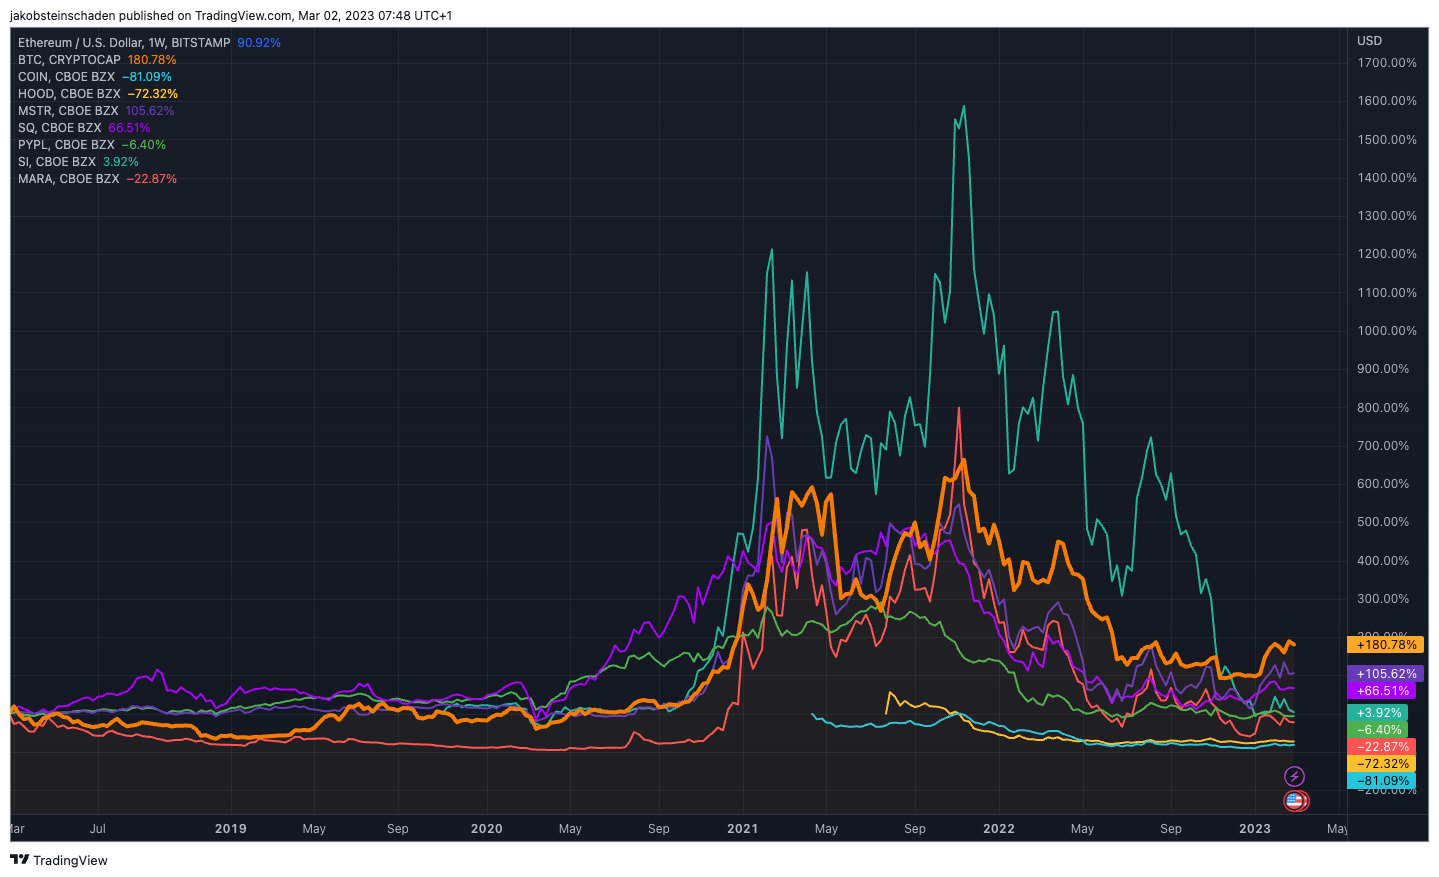
Task: Select the Ethereum / U.S. Dollar legend entry
Action: tap(149, 43)
